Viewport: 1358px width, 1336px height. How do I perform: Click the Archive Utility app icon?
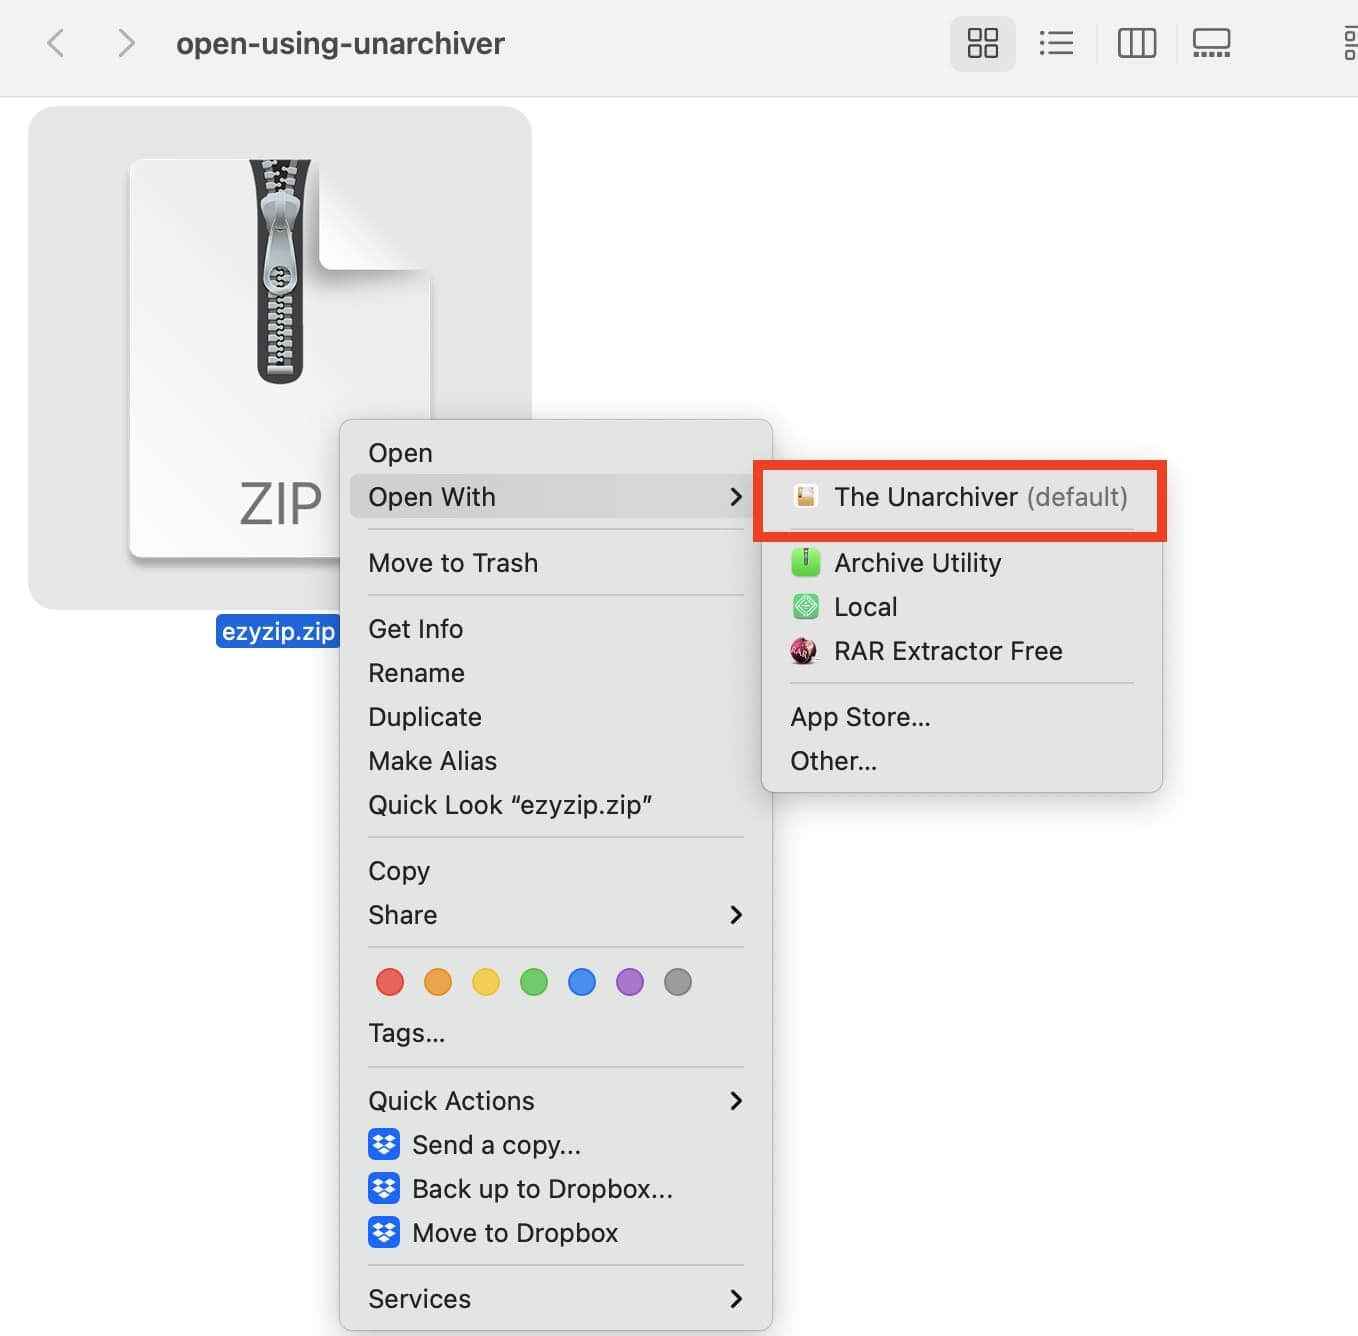click(x=805, y=562)
